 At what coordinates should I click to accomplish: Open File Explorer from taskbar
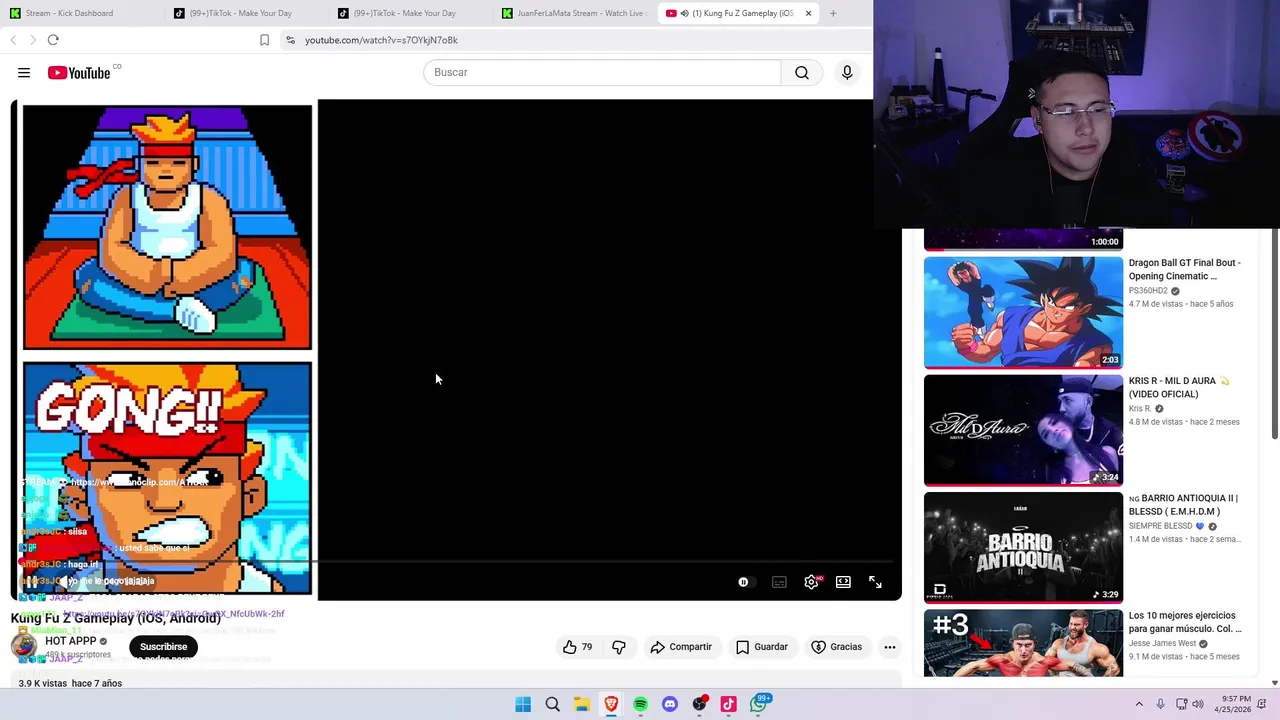pyautogui.click(x=581, y=704)
